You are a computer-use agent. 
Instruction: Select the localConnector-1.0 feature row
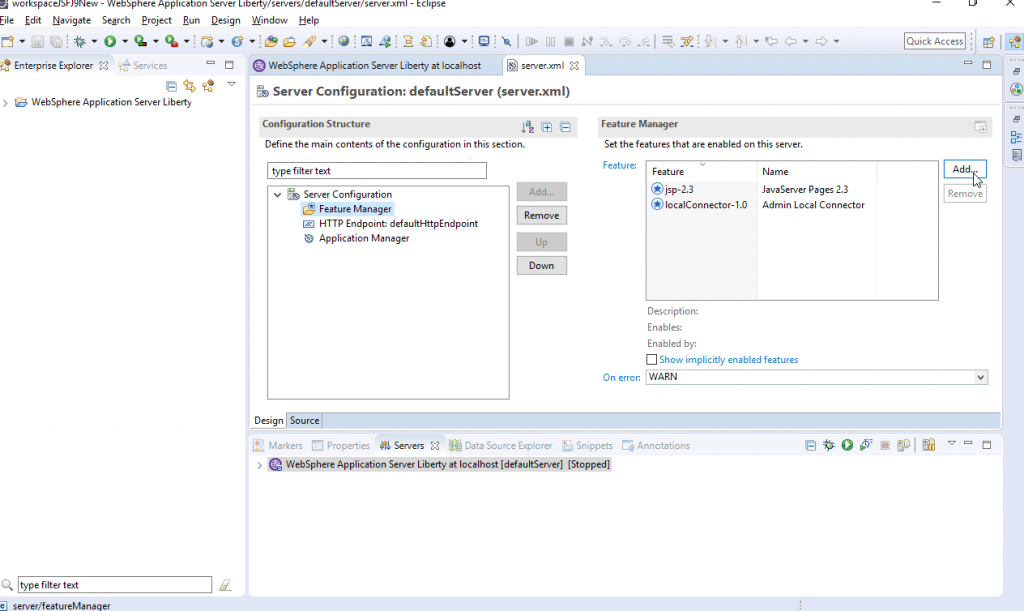point(792,205)
